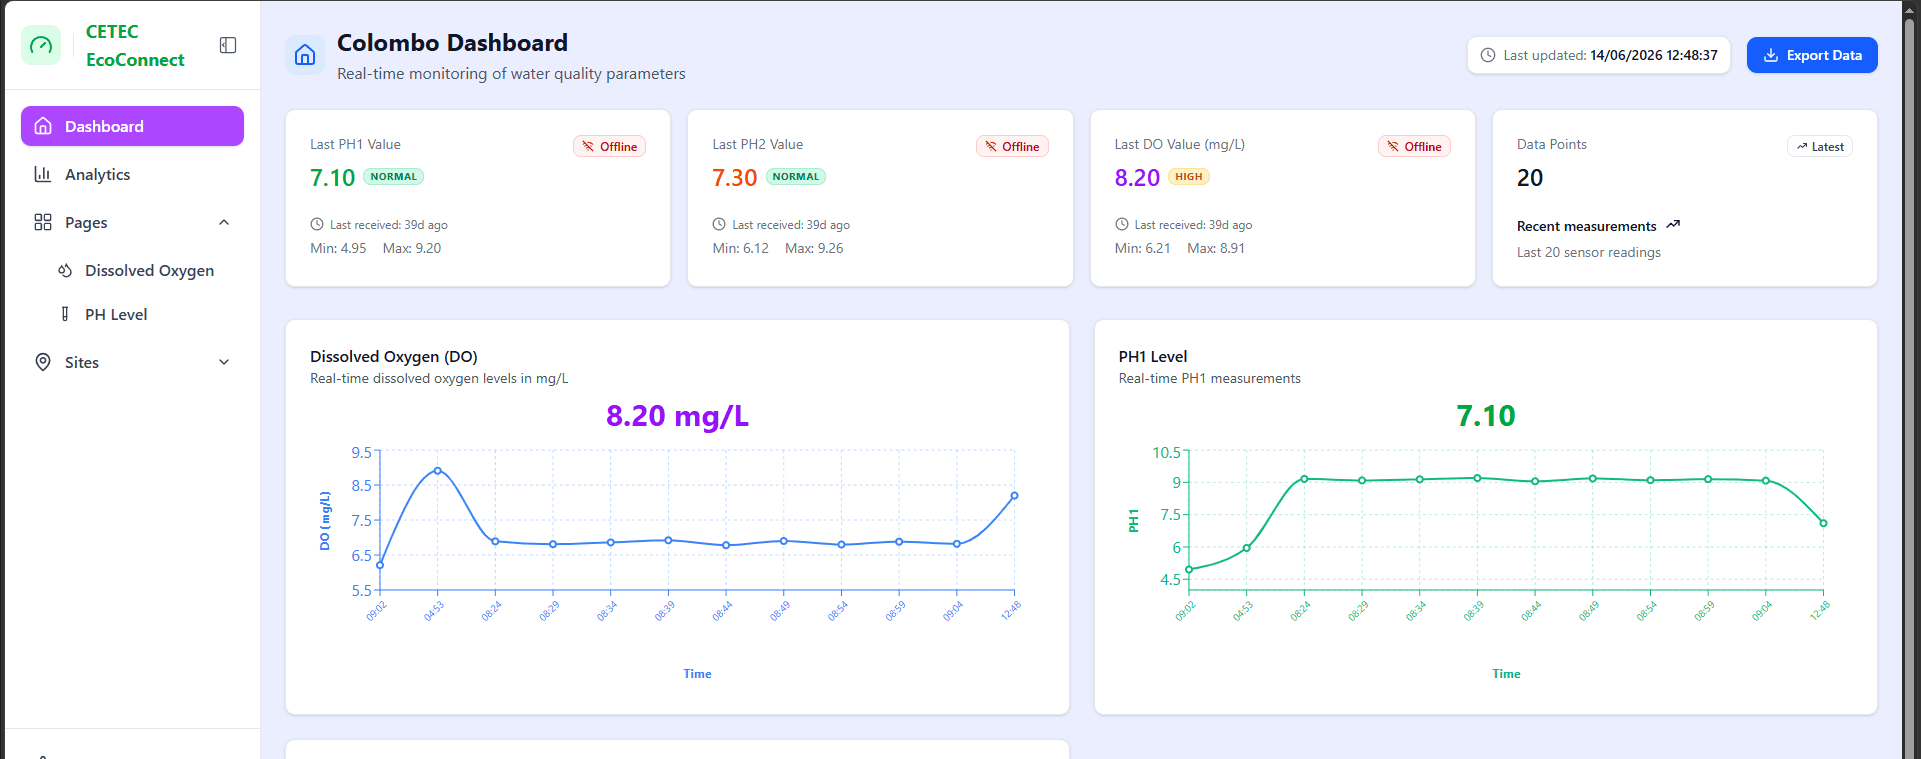Open the Dashboard menu item

132,126
